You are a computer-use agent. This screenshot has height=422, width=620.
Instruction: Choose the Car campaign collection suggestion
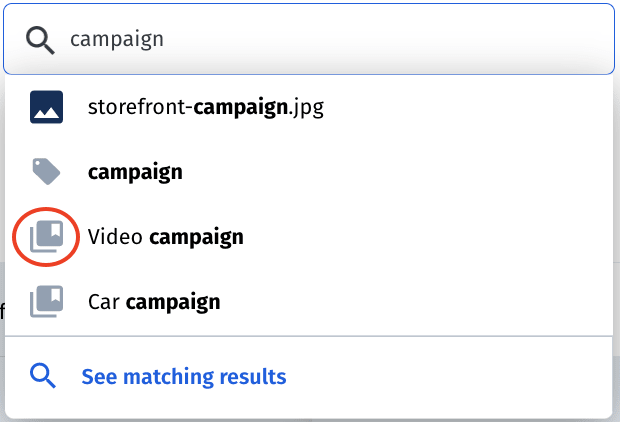pyautogui.click(x=309, y=301)
